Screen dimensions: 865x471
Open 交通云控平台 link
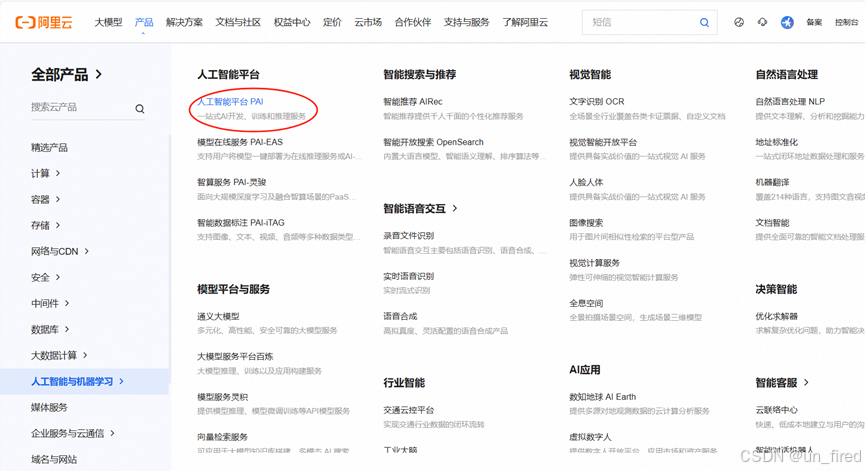(409, 410)
